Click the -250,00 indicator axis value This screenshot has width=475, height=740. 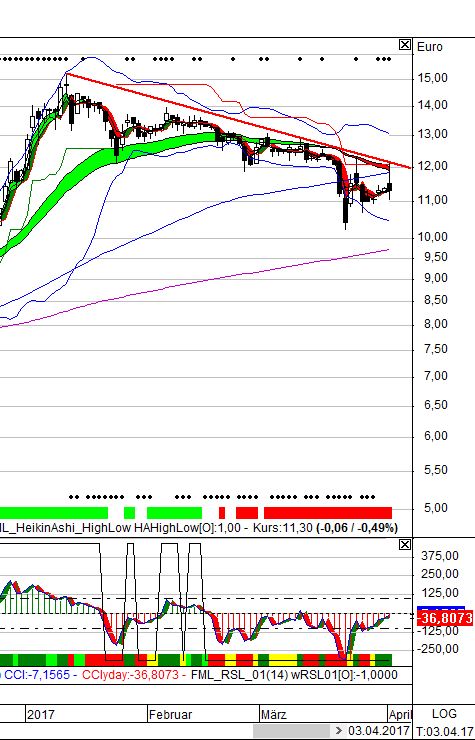click(x=438, y=649)
